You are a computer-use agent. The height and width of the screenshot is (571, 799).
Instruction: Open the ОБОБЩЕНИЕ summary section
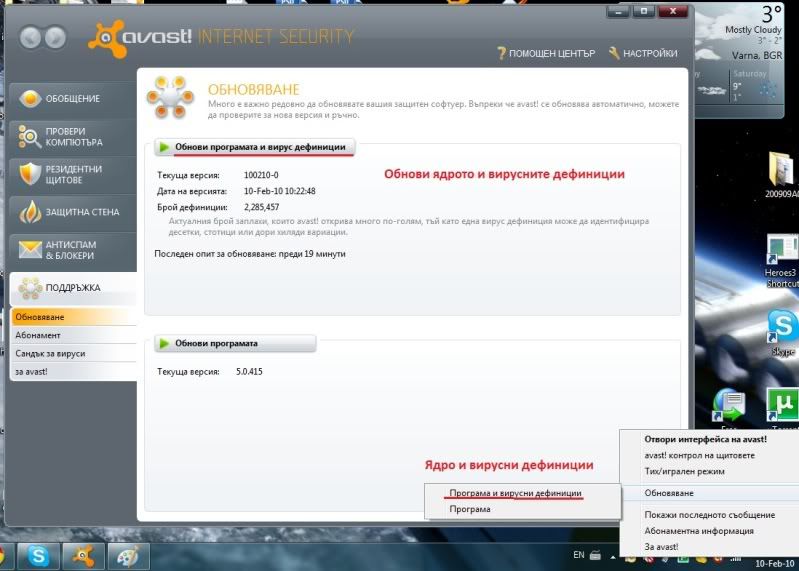72,98
